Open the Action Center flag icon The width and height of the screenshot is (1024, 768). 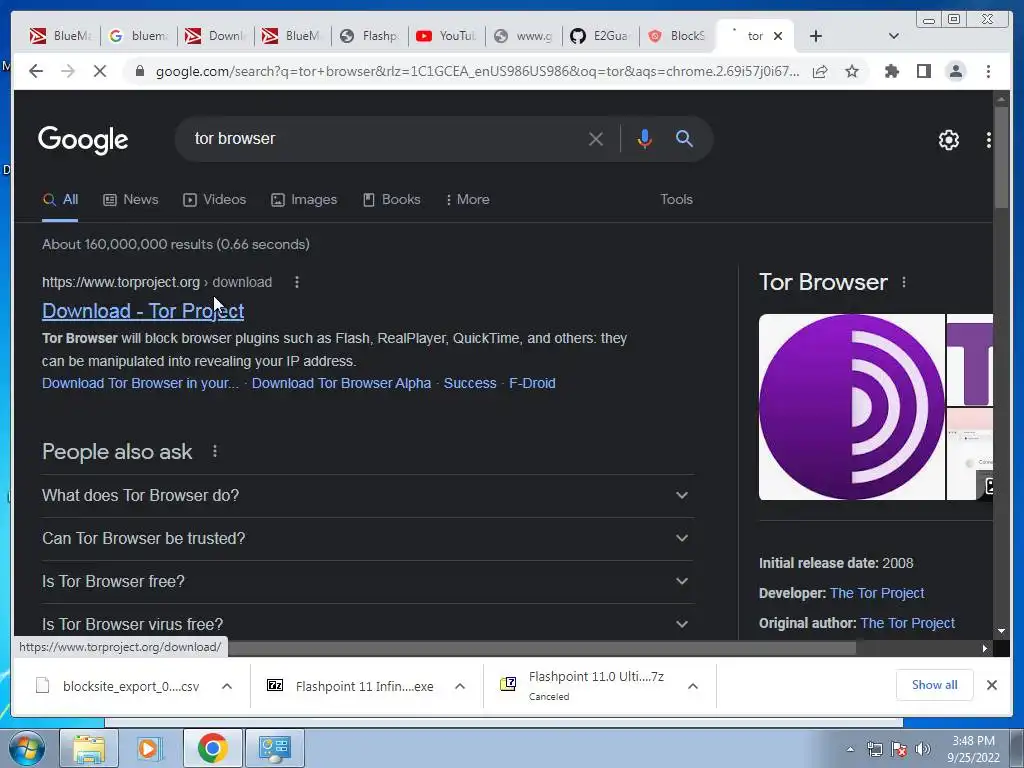899,749
